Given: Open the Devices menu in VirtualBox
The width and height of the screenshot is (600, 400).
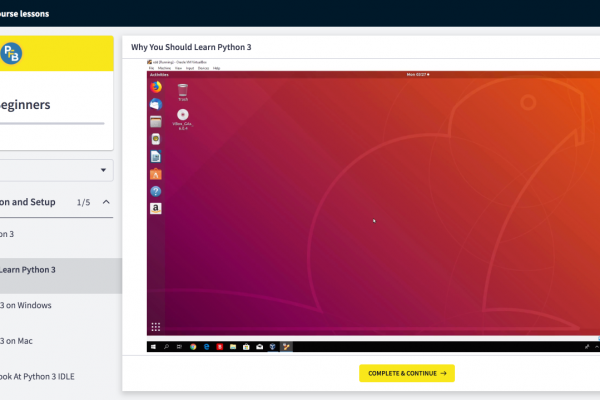Looking at the screenshot, I should coord(203,68).
